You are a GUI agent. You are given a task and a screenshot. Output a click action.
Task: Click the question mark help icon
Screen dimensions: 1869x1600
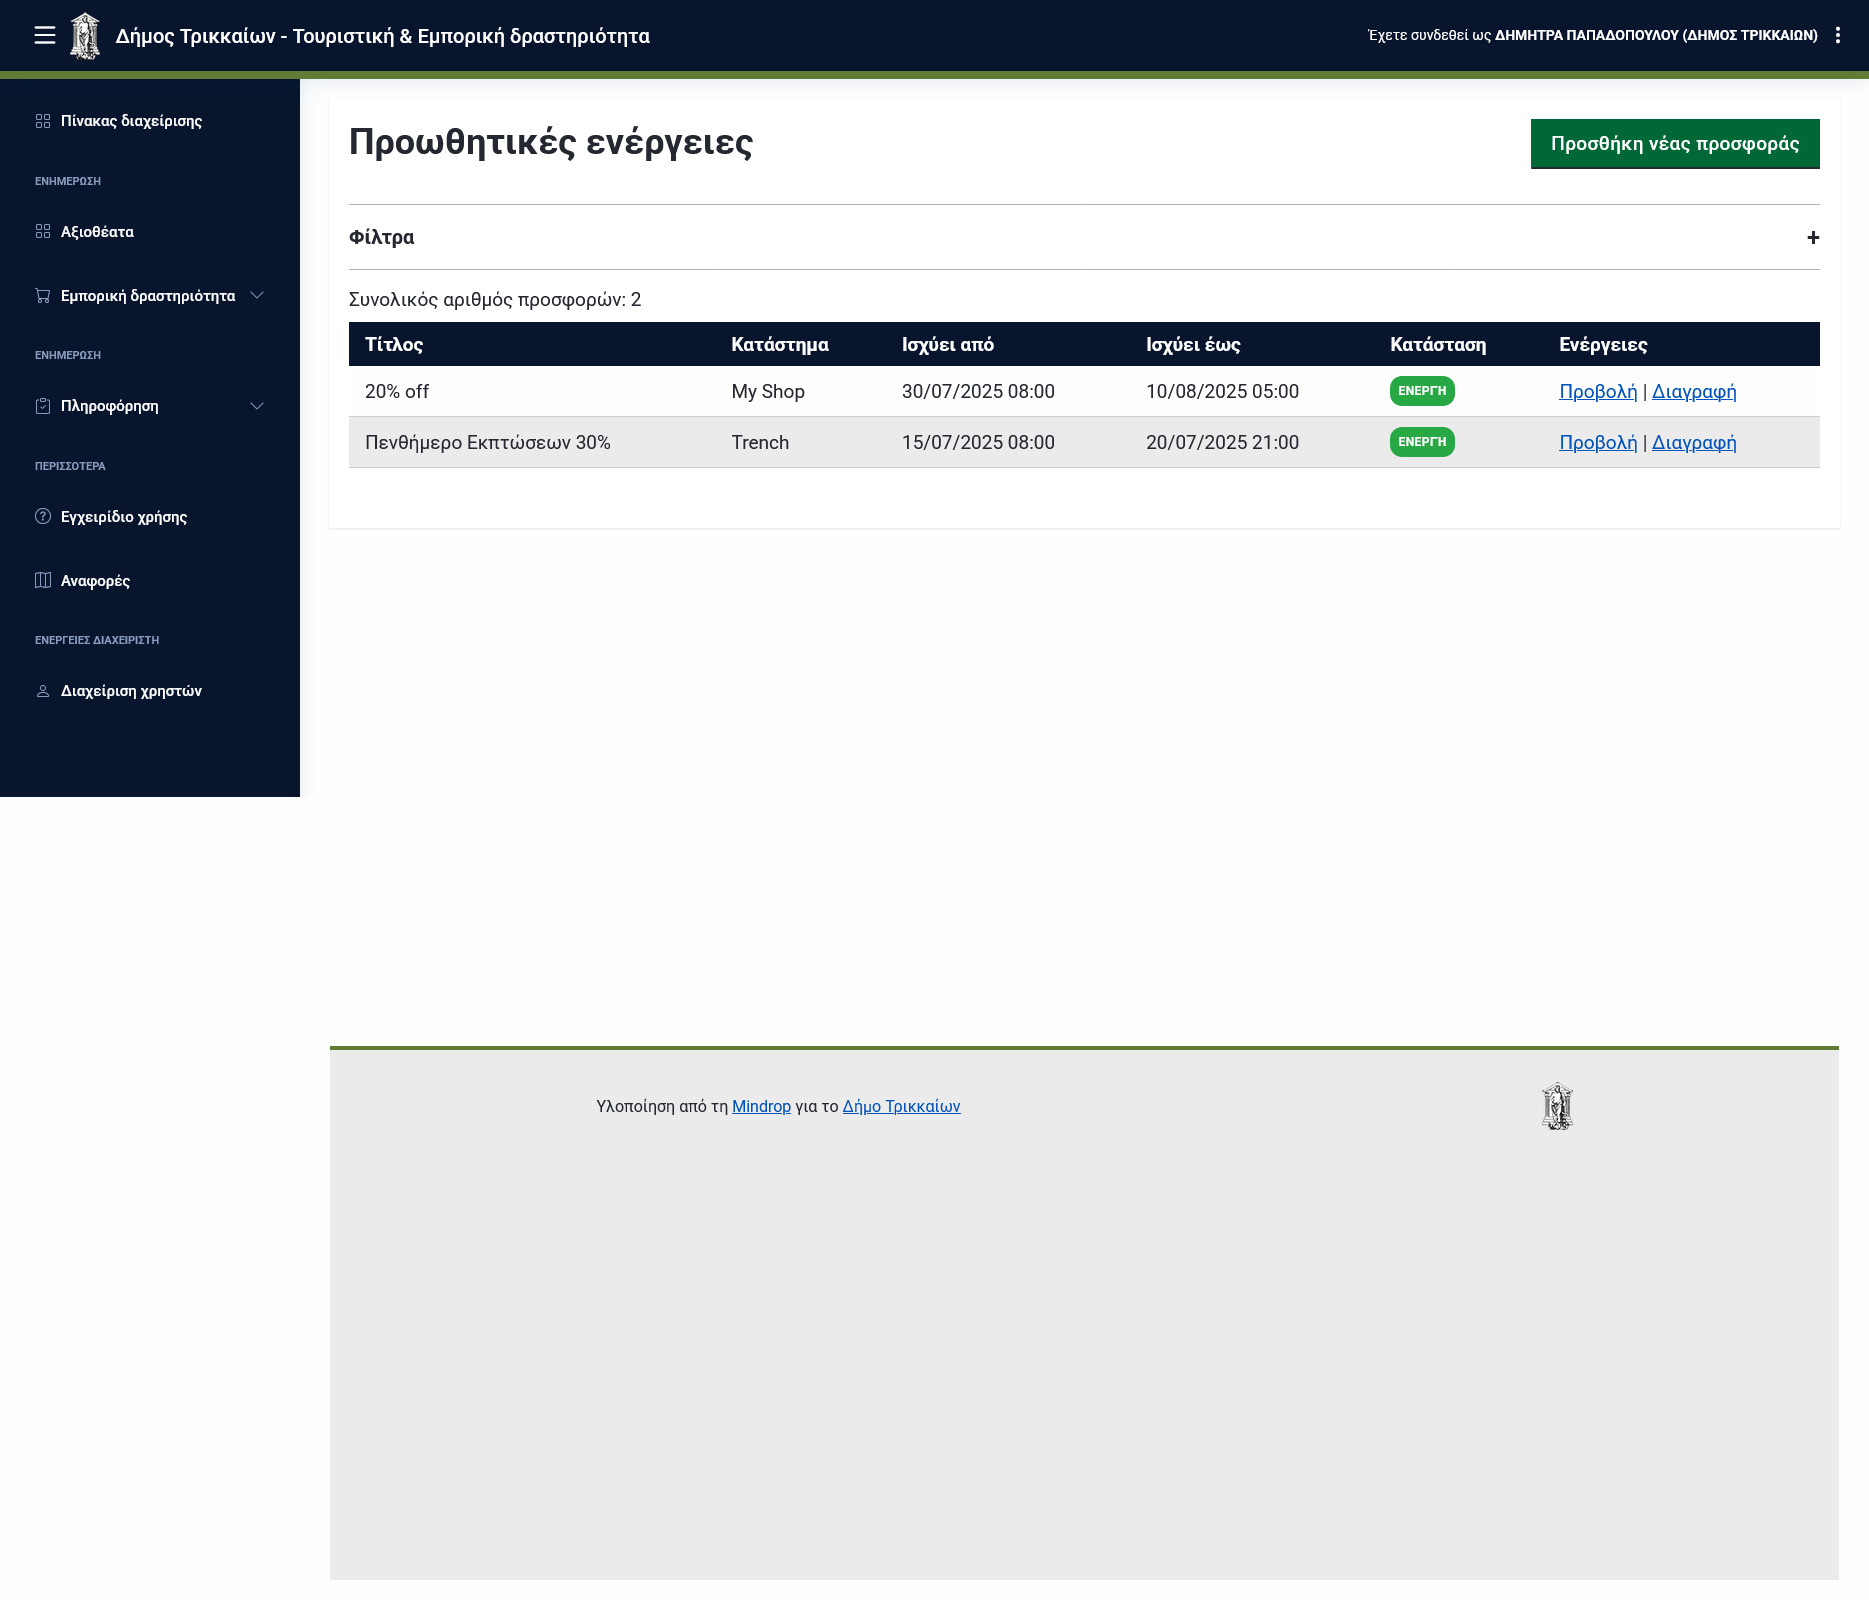(43, 517)
